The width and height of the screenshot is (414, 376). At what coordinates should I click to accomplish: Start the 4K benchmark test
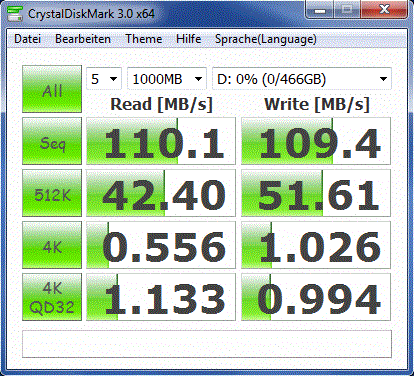point(52,245)
